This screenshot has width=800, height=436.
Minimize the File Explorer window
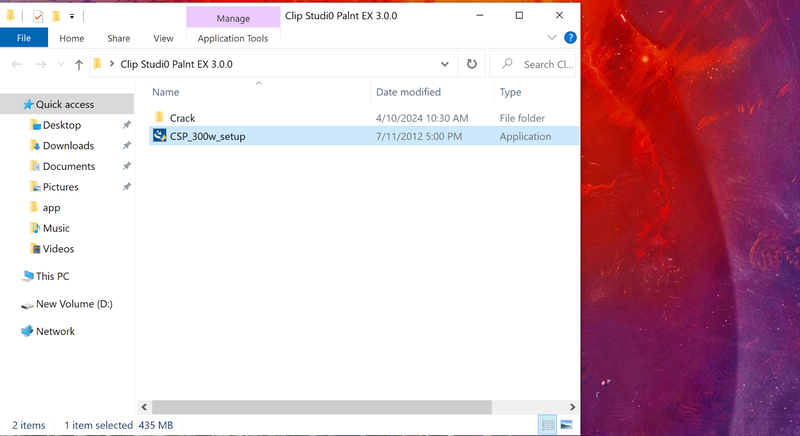tap(480, 15)
